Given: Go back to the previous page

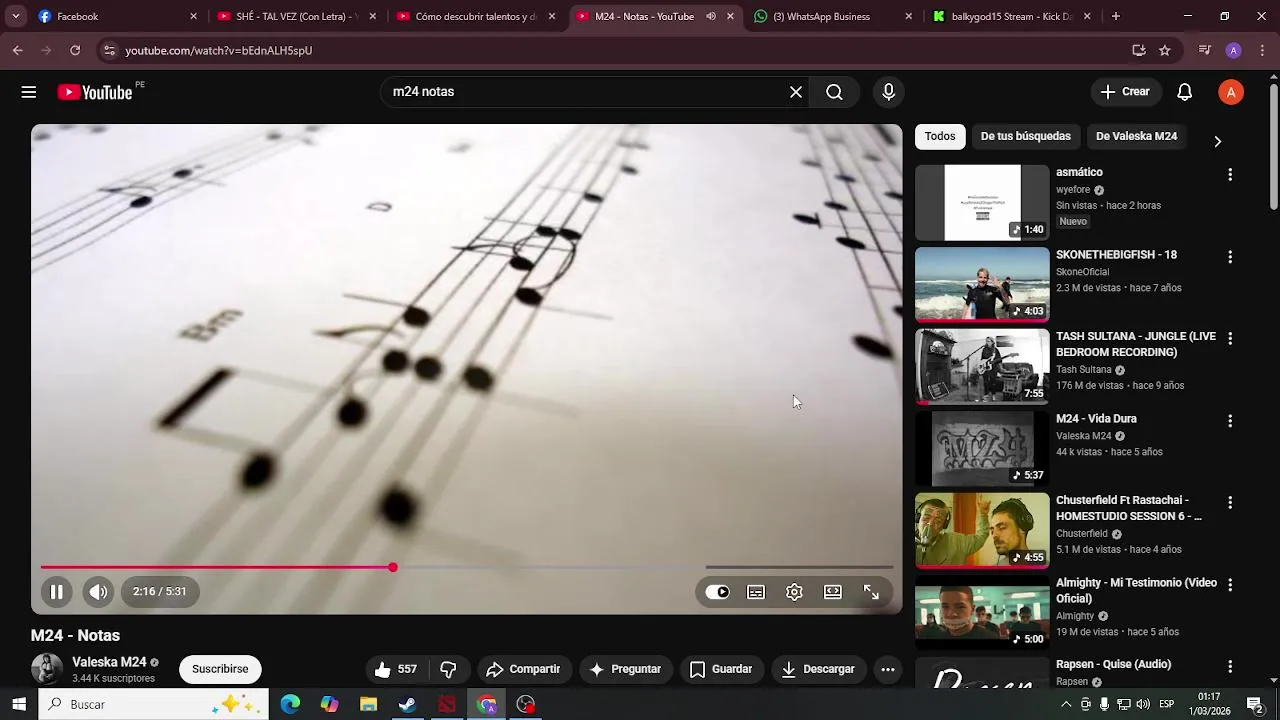Looking at the screenshot, I should (x=18, y=50).
